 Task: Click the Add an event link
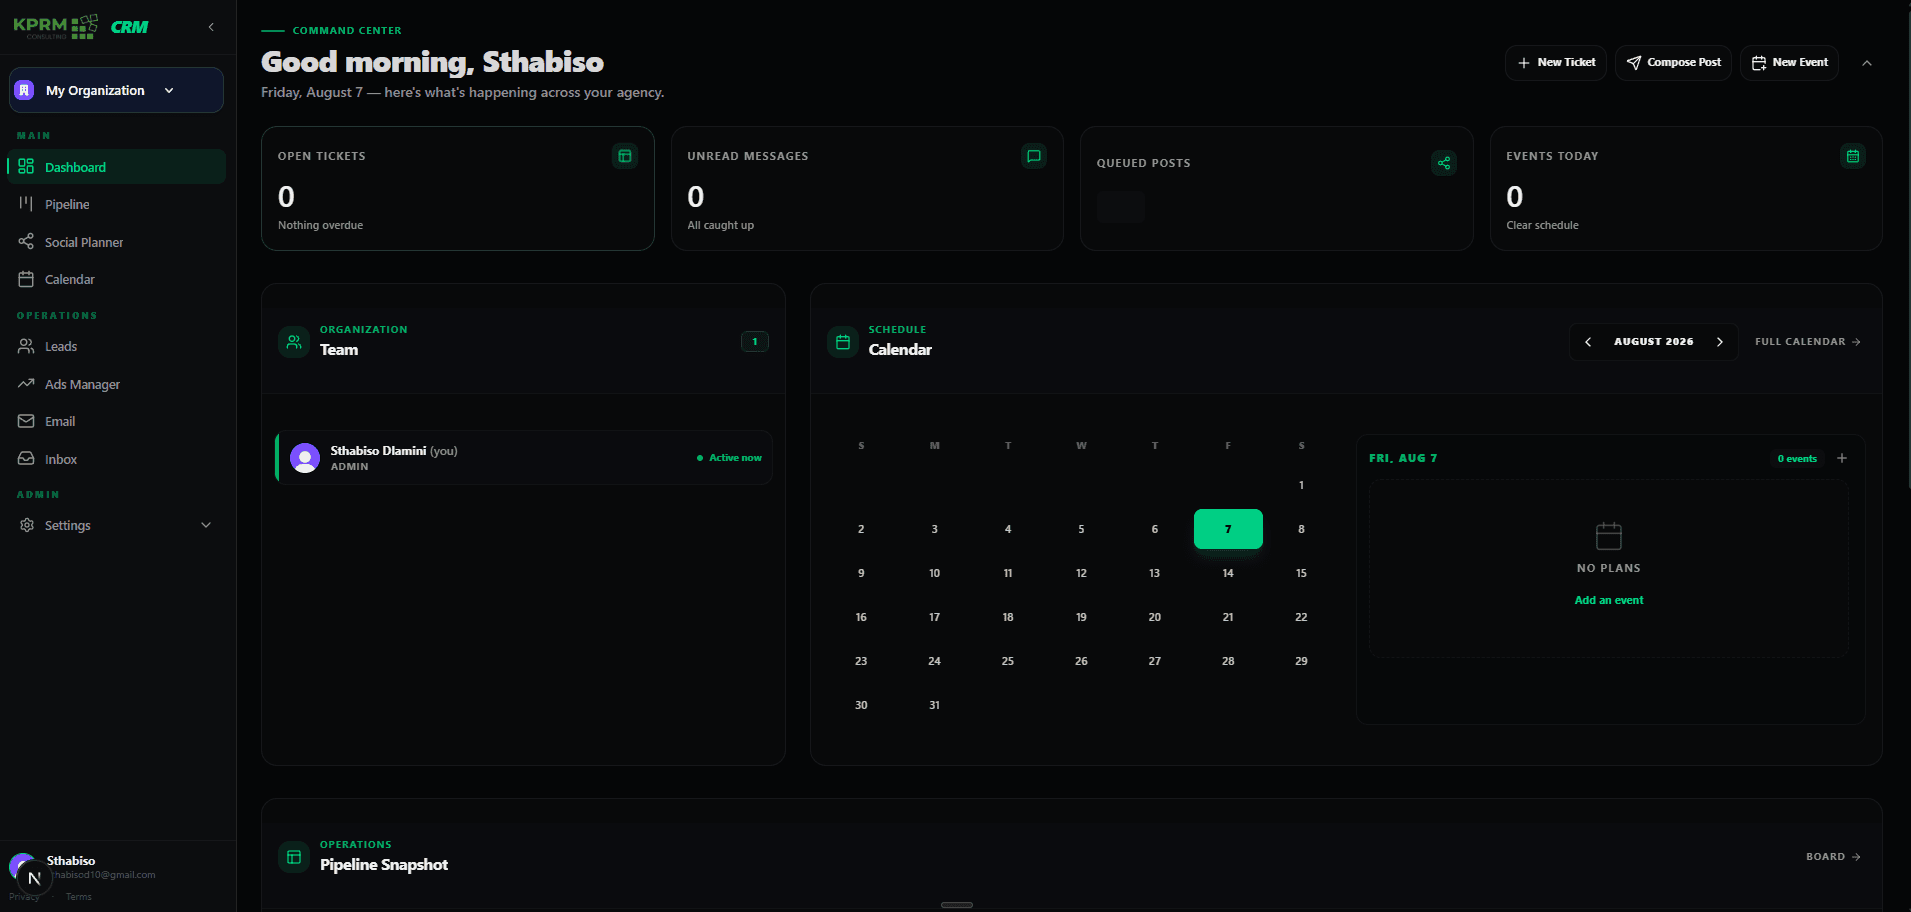coord(1609,600)
